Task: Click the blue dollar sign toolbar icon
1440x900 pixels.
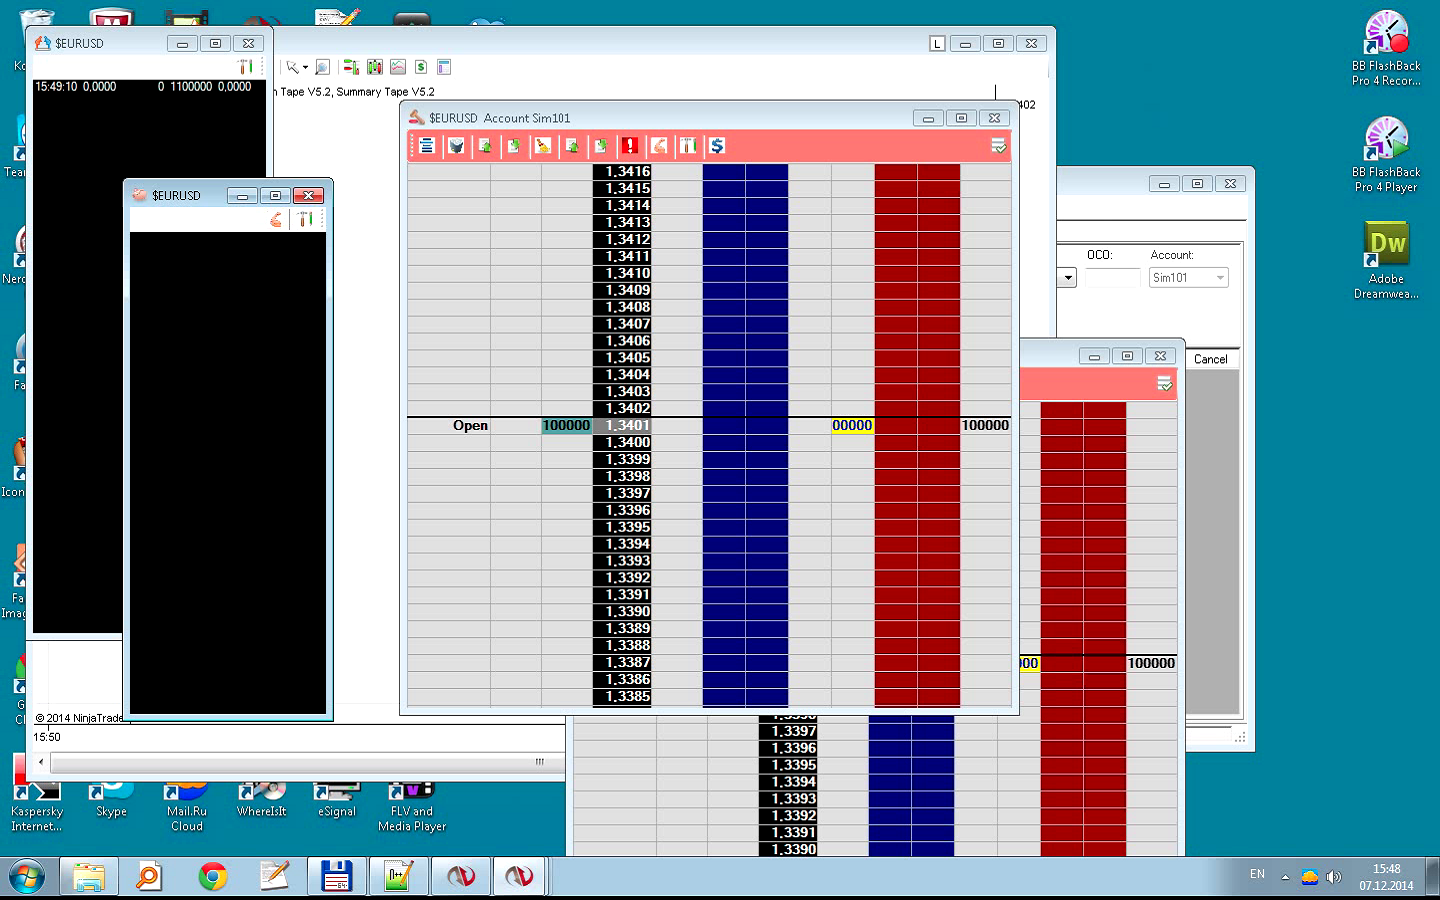Action: coord(717,146)
